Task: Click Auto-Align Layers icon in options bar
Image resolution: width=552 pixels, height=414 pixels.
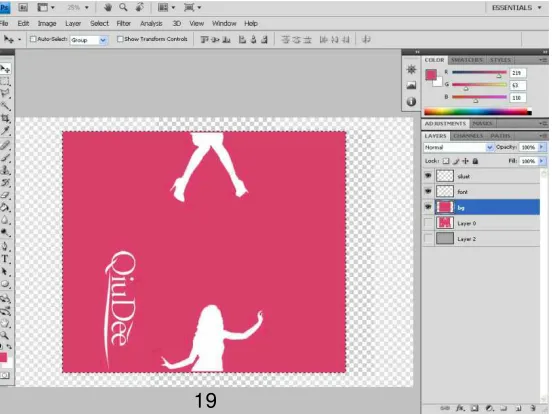Action: [x=366, y=39]
